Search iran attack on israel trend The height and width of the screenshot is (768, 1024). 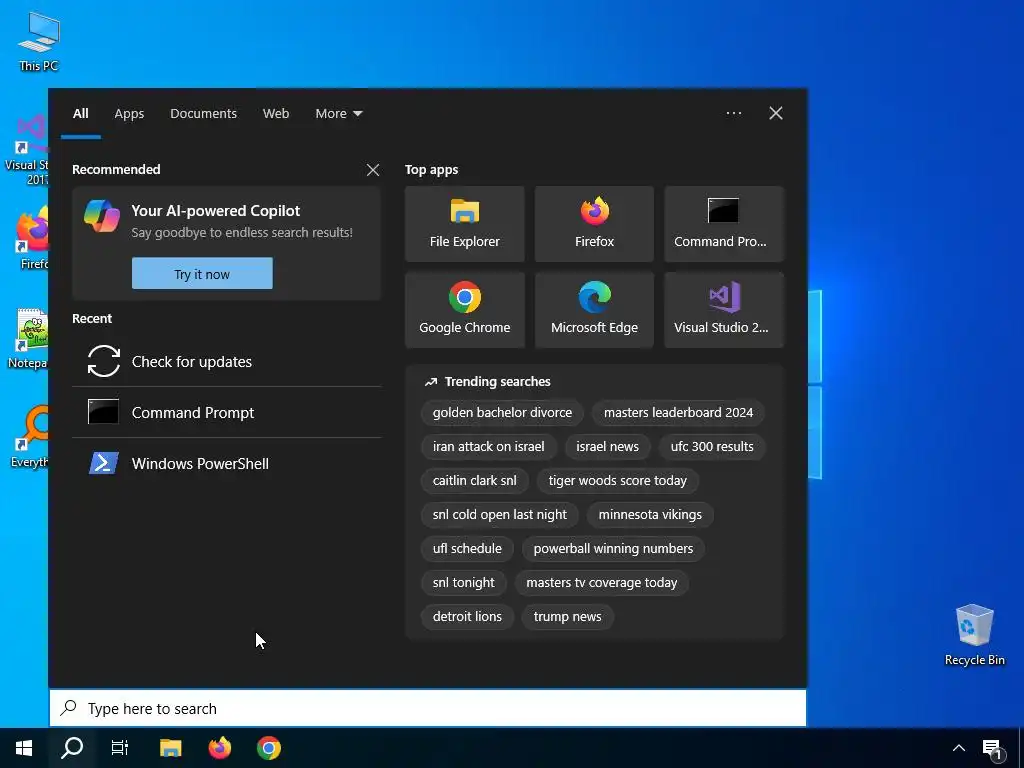click(x=488, y=446)
